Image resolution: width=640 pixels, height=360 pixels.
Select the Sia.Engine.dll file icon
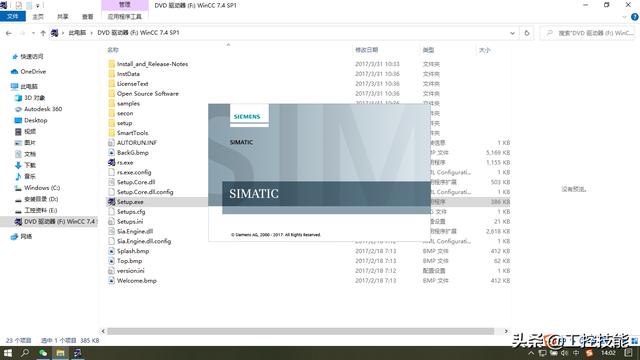click(x=111, y=231)
